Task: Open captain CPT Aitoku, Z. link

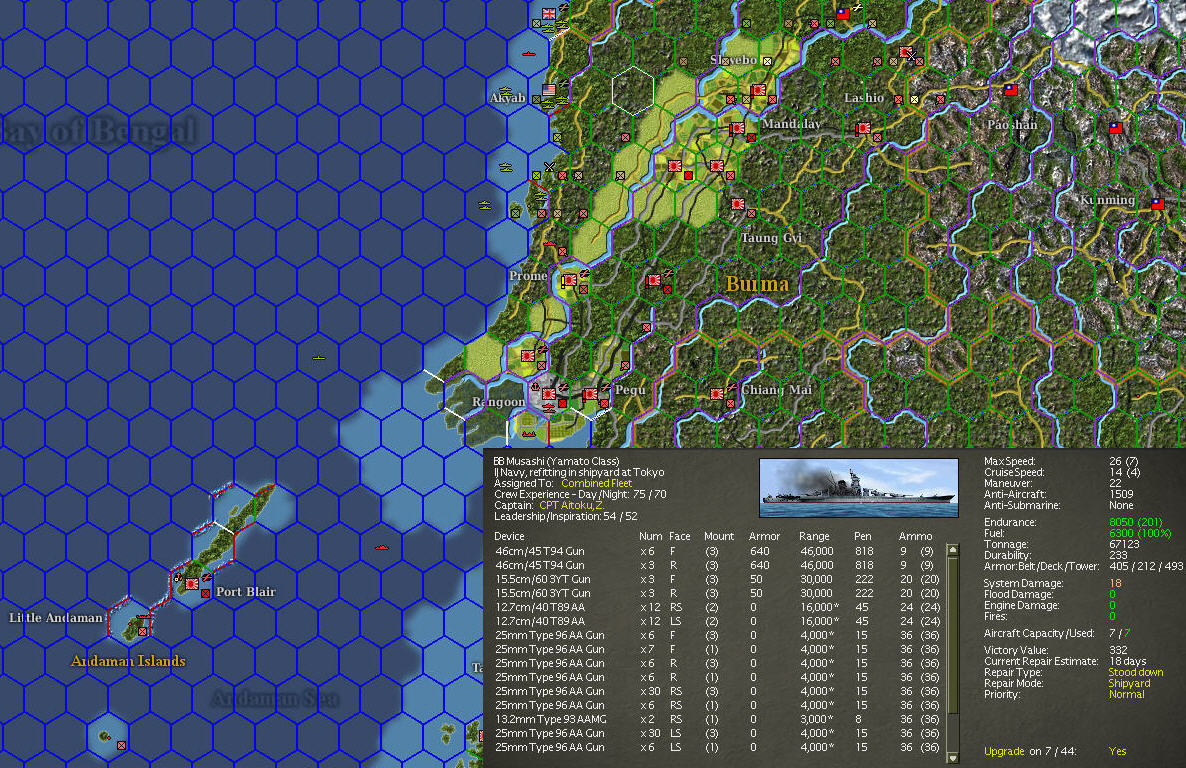Action: pyautogui.click(x=571, y=505)
